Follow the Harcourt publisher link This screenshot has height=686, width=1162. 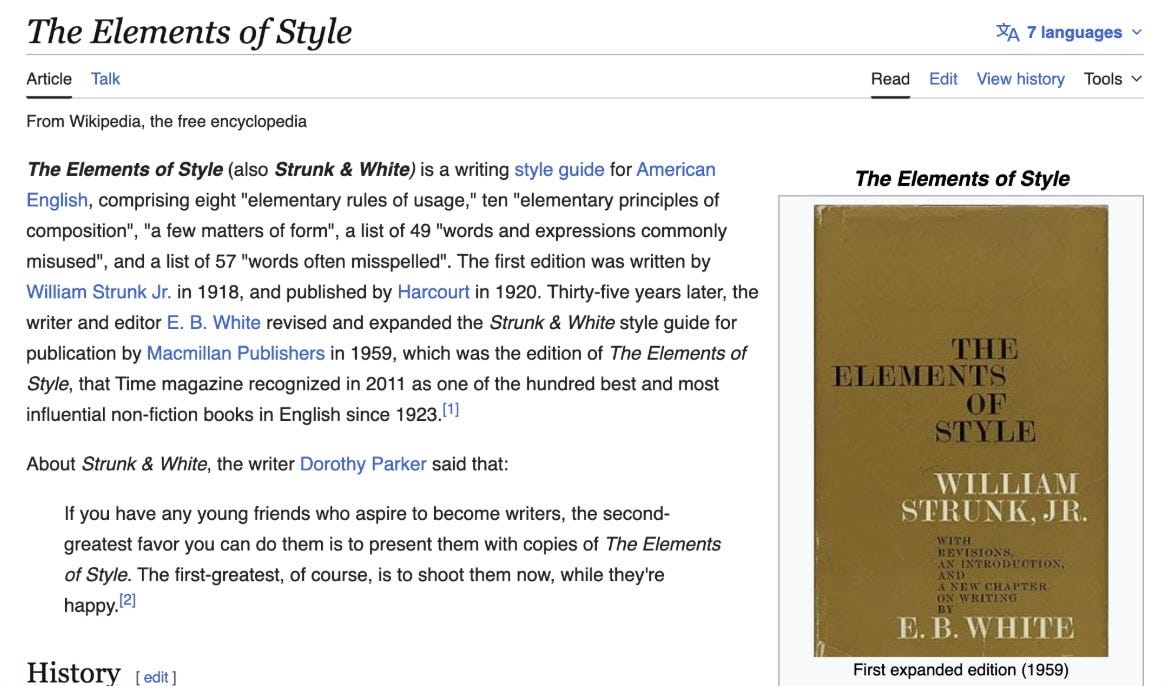(433, 292)
